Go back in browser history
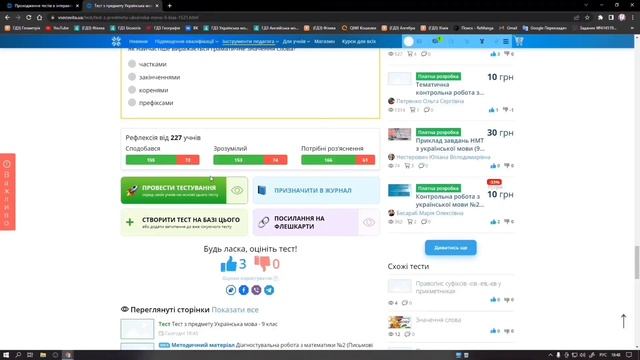The width and height of the screenshot is (640, 360). (7, 18)
